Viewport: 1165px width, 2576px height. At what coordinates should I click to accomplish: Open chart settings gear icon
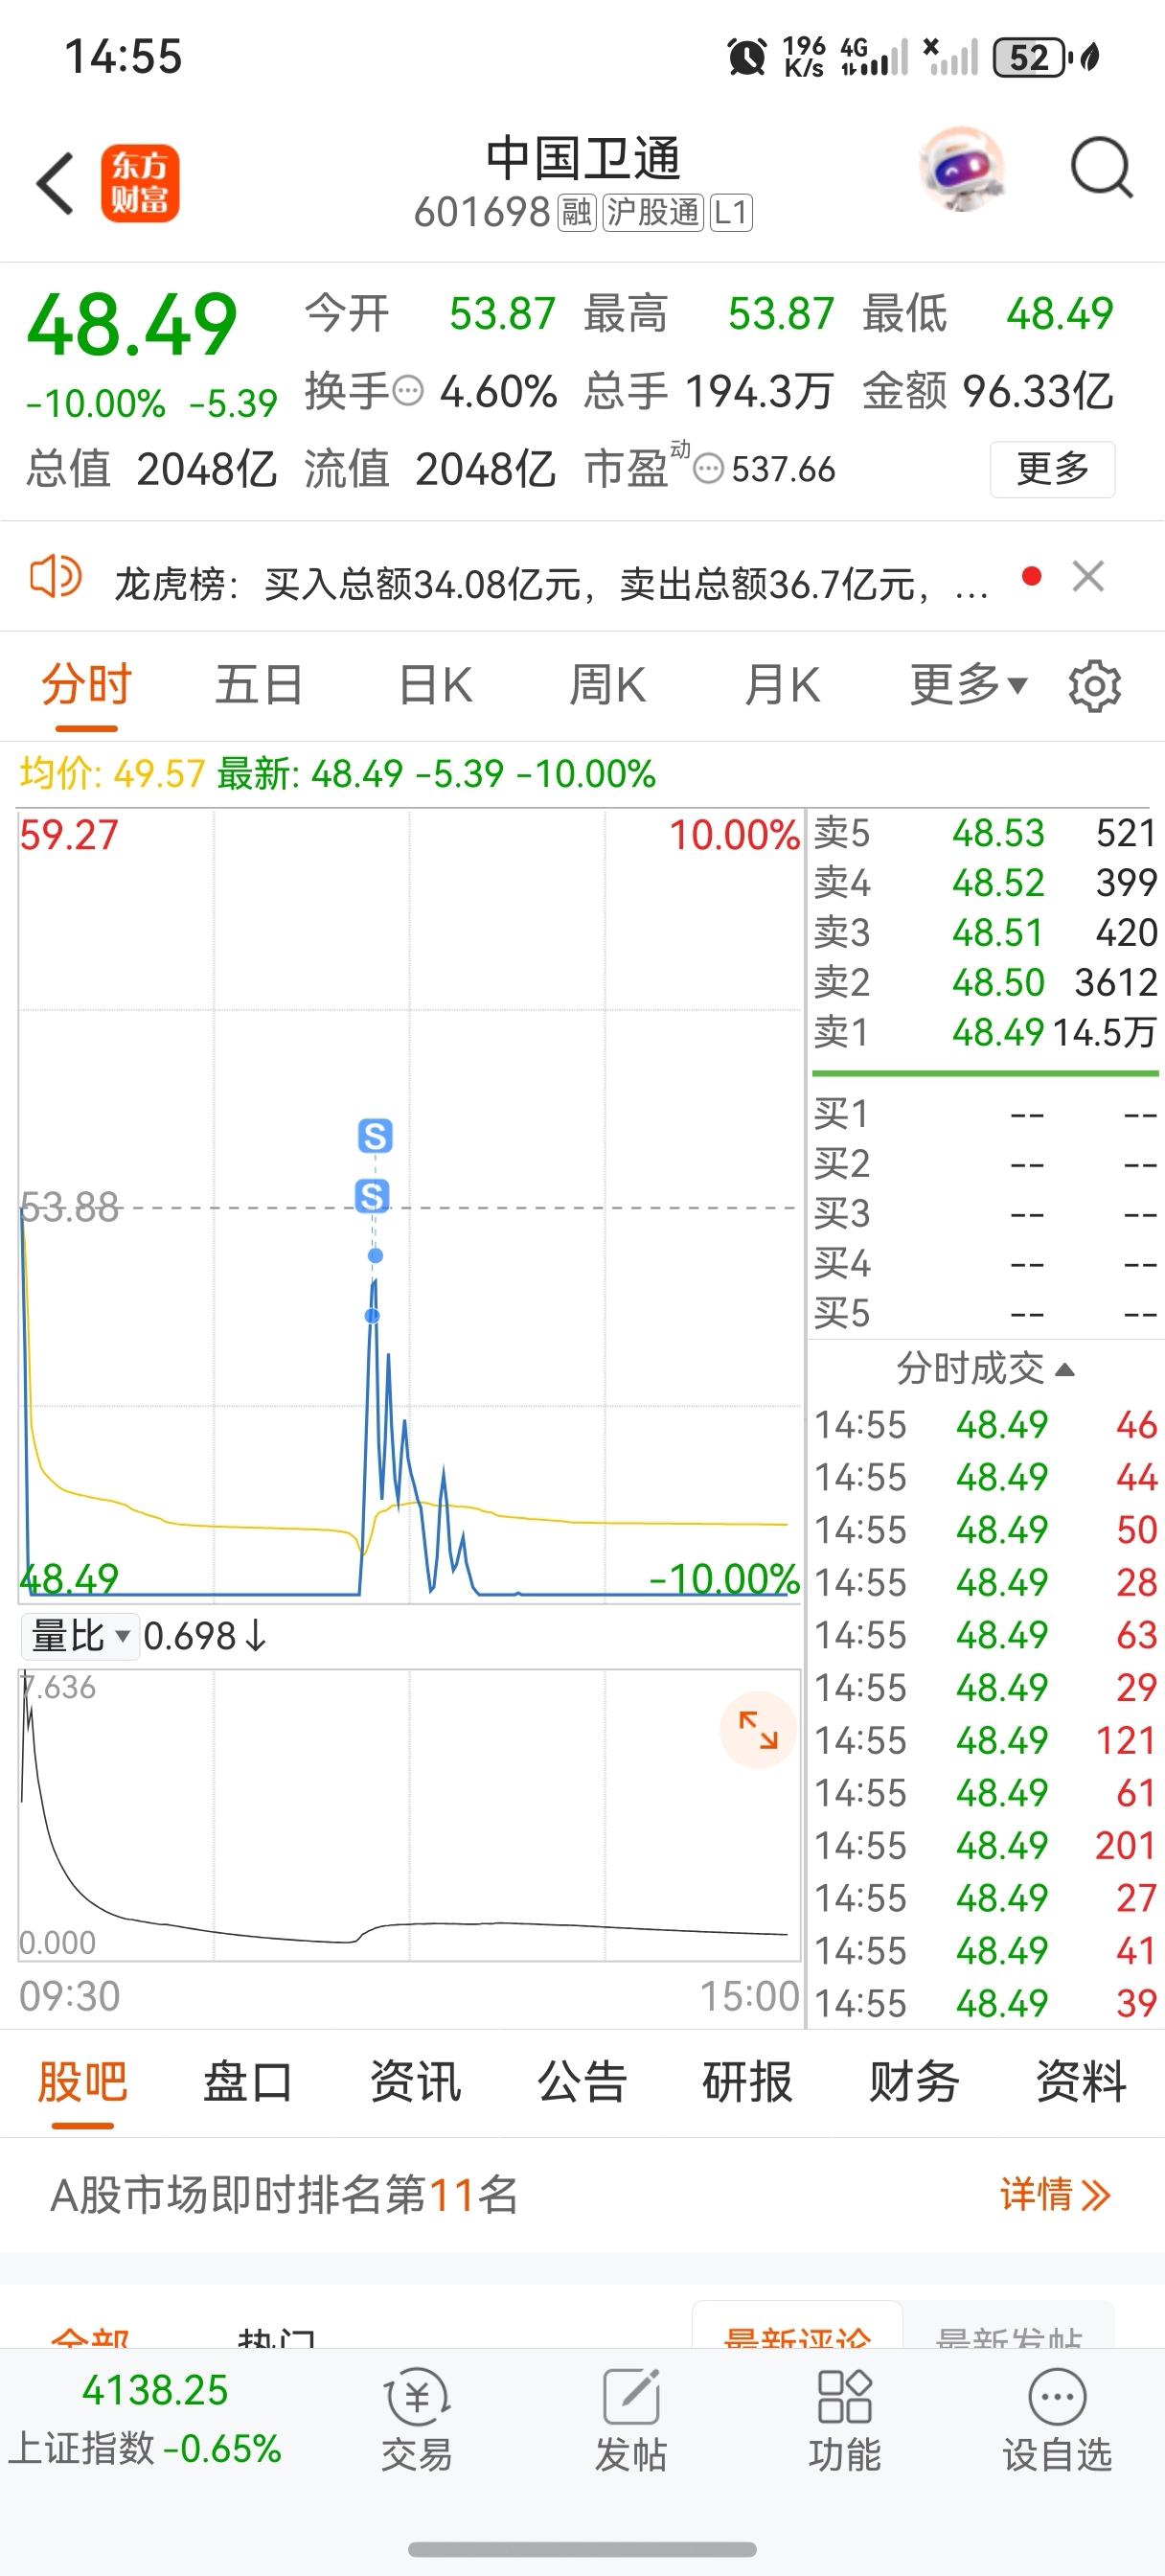click(1094, 686)
